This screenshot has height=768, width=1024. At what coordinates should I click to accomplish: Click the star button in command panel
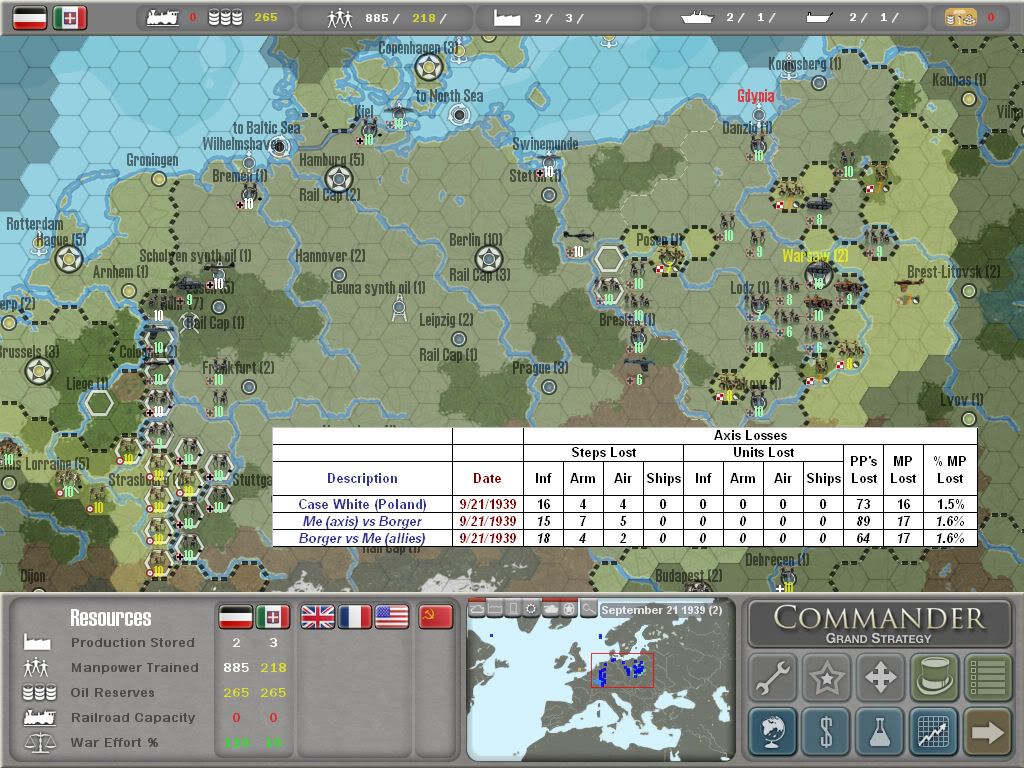coord(826,677)
